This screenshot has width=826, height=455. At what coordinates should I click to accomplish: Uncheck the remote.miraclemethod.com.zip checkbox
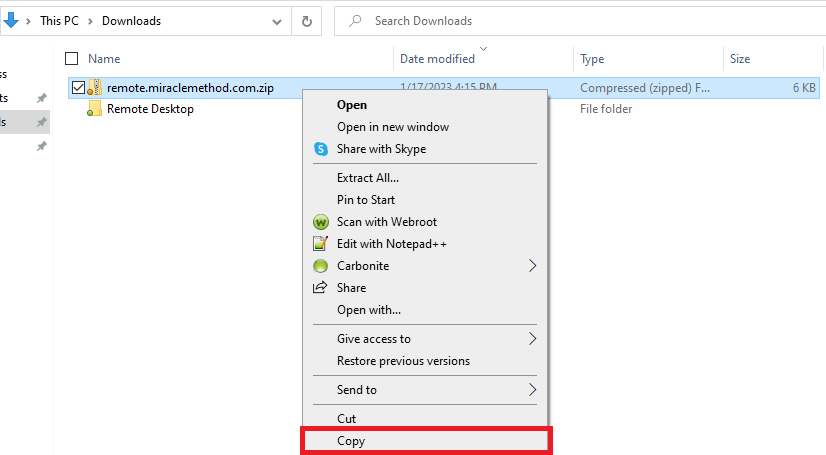point(78,88)
